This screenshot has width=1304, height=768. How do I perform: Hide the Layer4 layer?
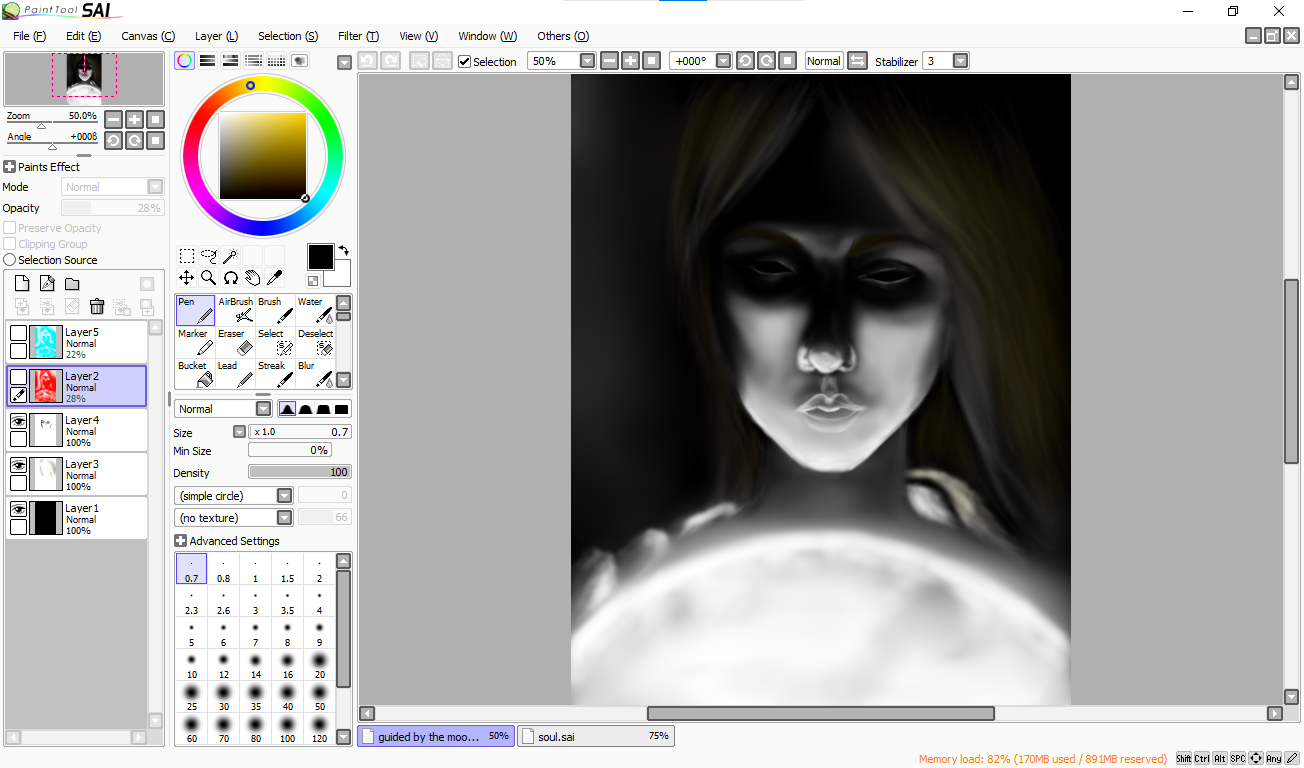(18, 421)
